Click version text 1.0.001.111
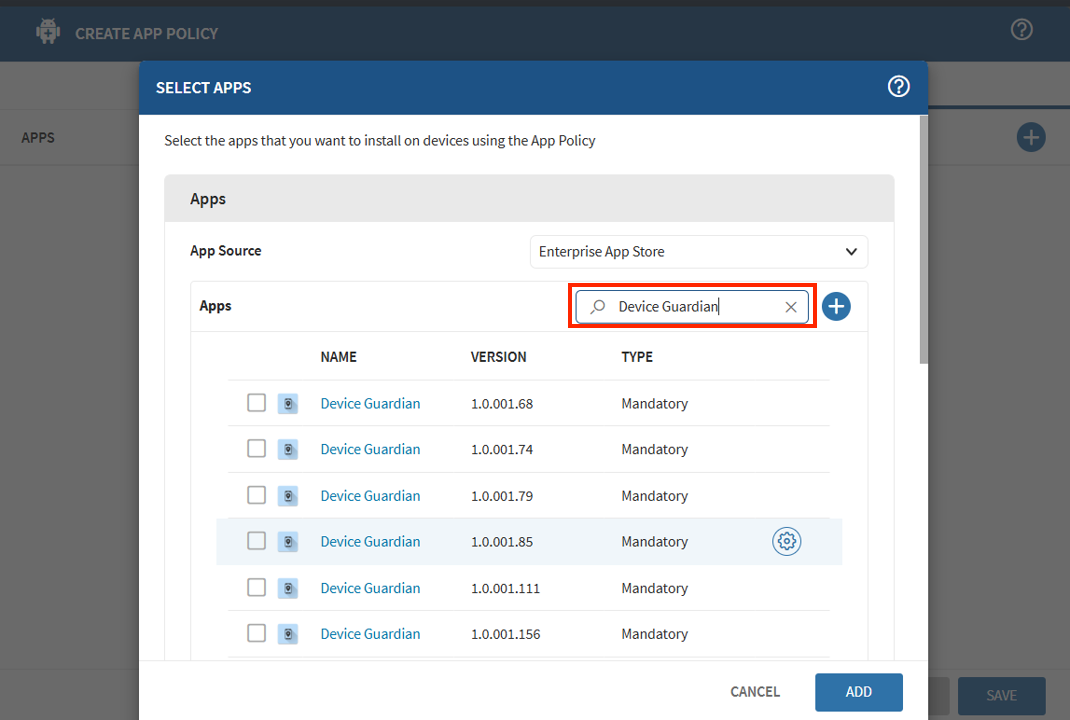The image size is (1070, 720). tap(505, 588)
